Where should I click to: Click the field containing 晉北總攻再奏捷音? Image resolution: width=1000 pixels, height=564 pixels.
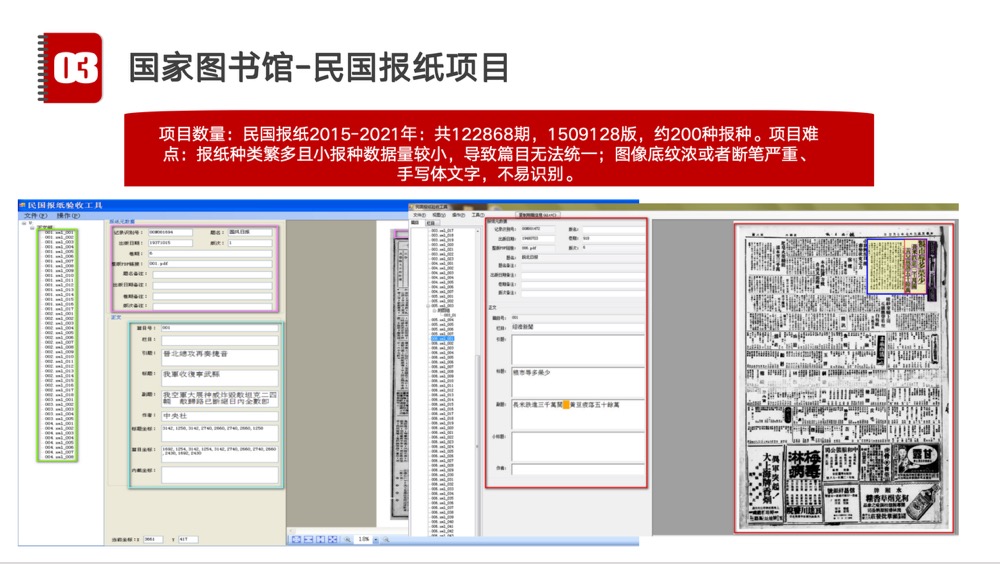pos(218,355)
